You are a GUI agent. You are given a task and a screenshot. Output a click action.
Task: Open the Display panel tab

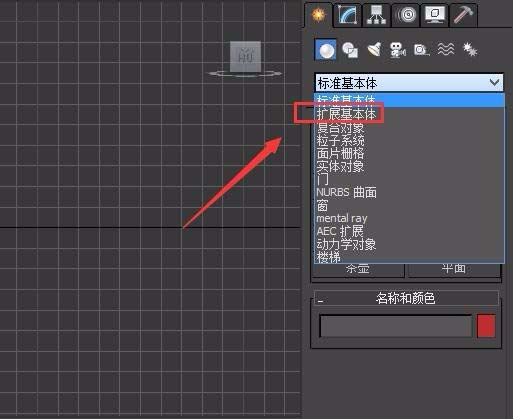435,15
